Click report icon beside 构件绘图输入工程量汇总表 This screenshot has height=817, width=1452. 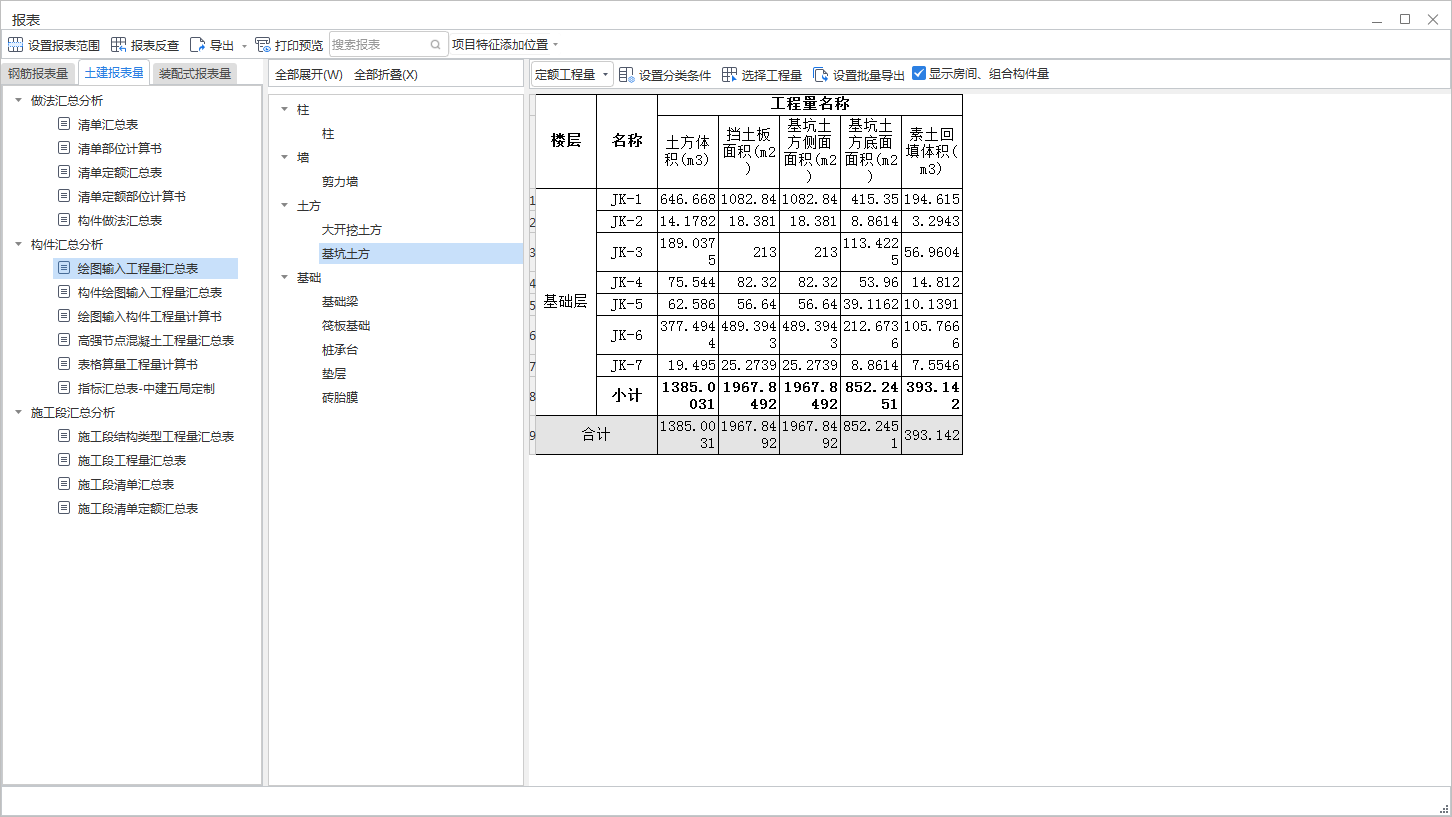tap(64, 292)
